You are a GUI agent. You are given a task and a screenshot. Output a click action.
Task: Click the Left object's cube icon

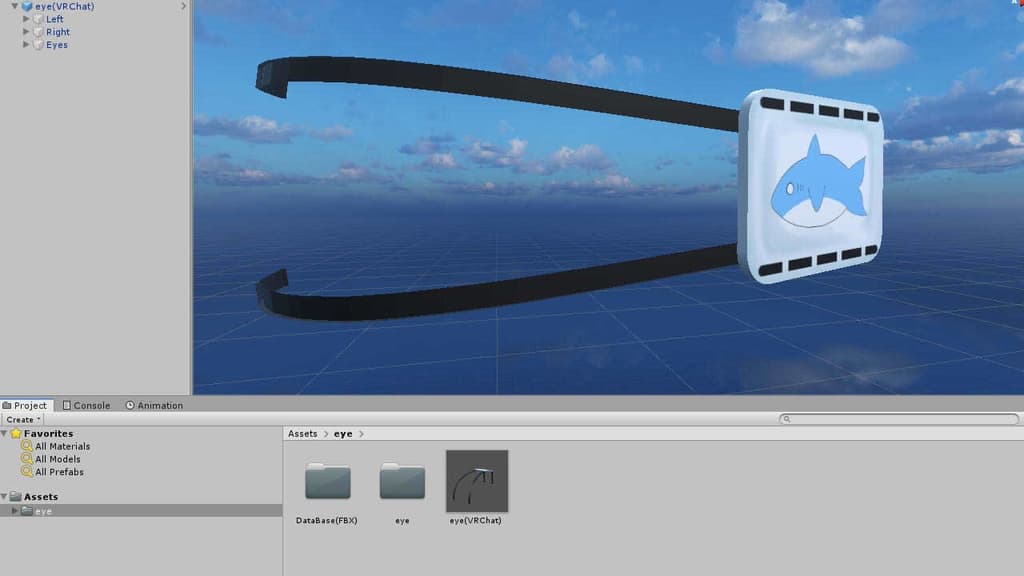pyautogui.click(x=38, y=19)
